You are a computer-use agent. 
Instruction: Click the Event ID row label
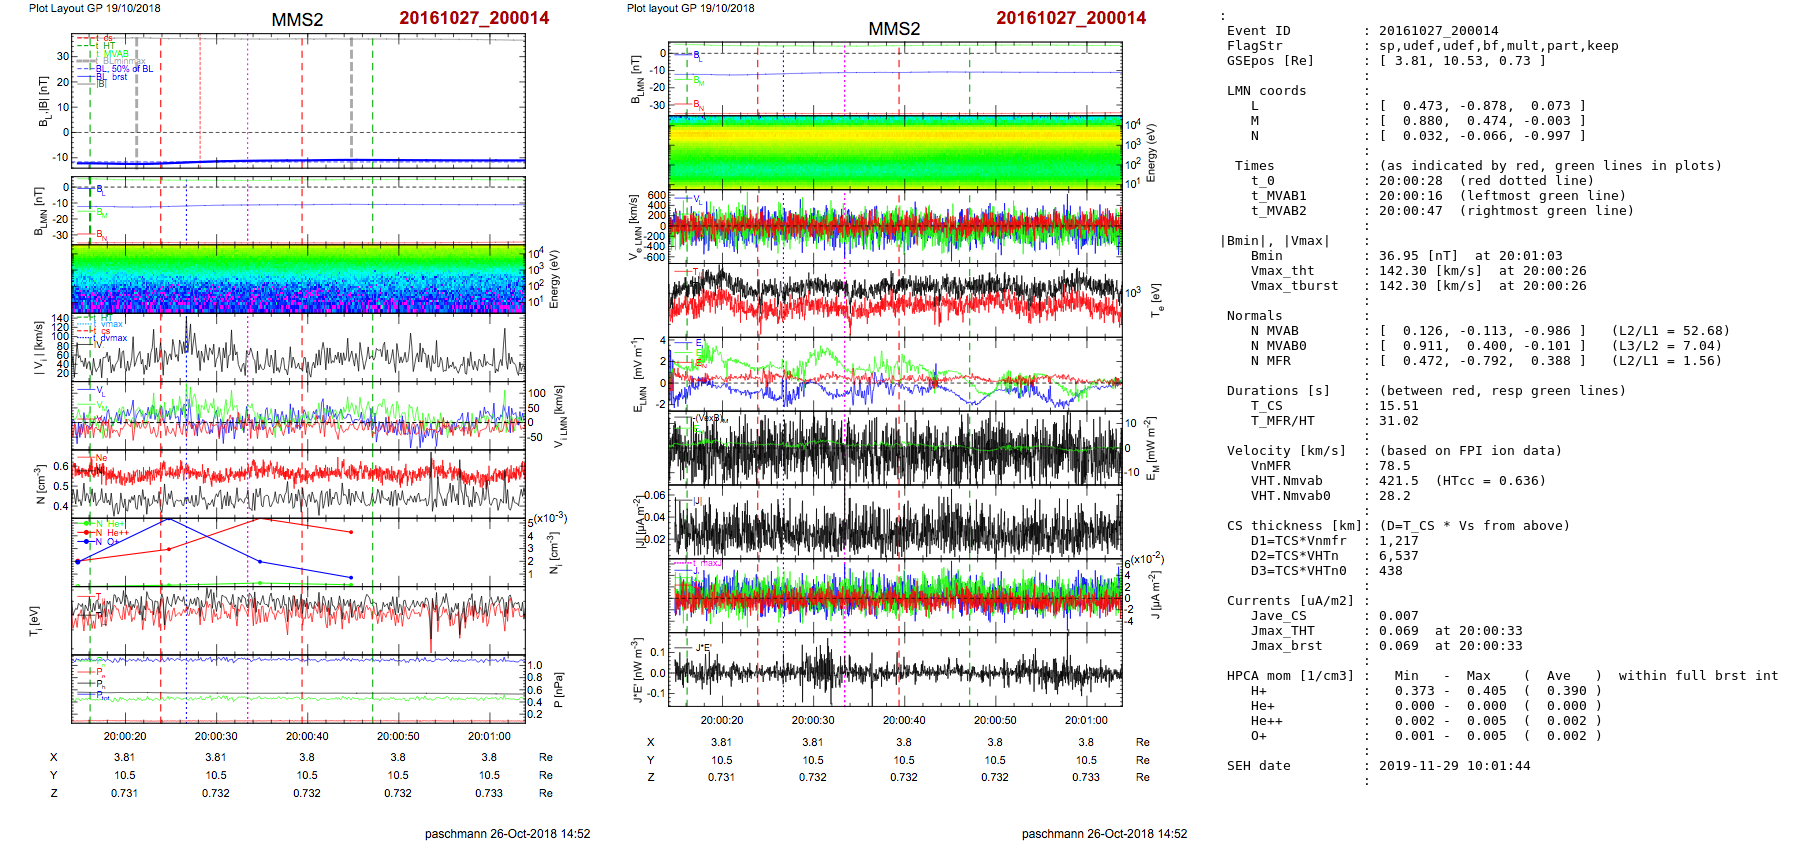1258,31
